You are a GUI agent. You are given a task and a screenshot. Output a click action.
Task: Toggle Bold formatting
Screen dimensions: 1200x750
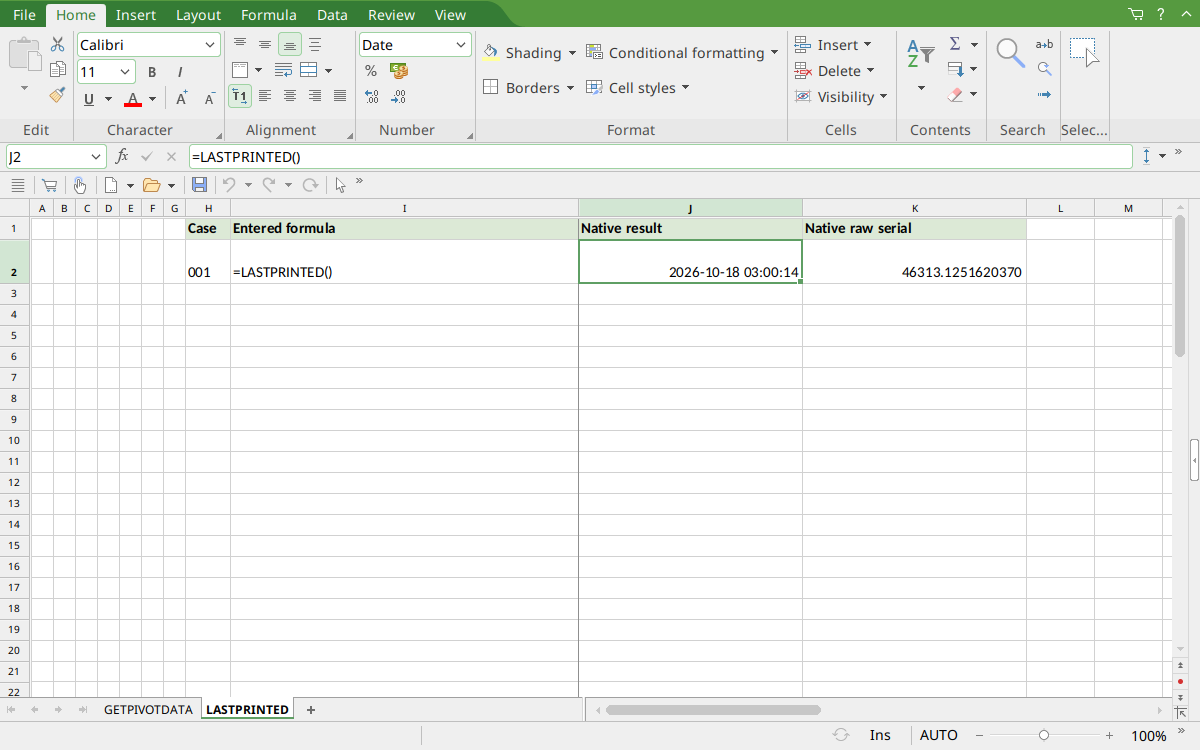point(152,72)
